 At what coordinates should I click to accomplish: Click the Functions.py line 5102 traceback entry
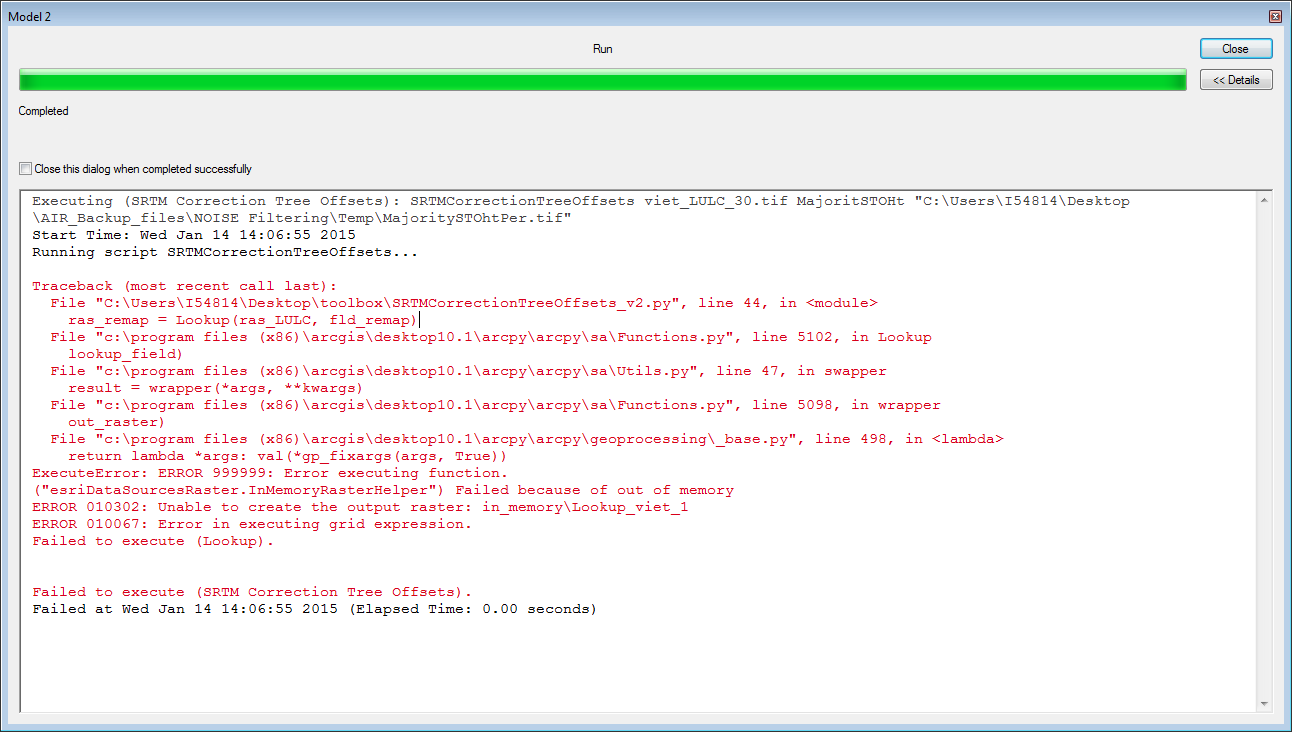point(491,337)
